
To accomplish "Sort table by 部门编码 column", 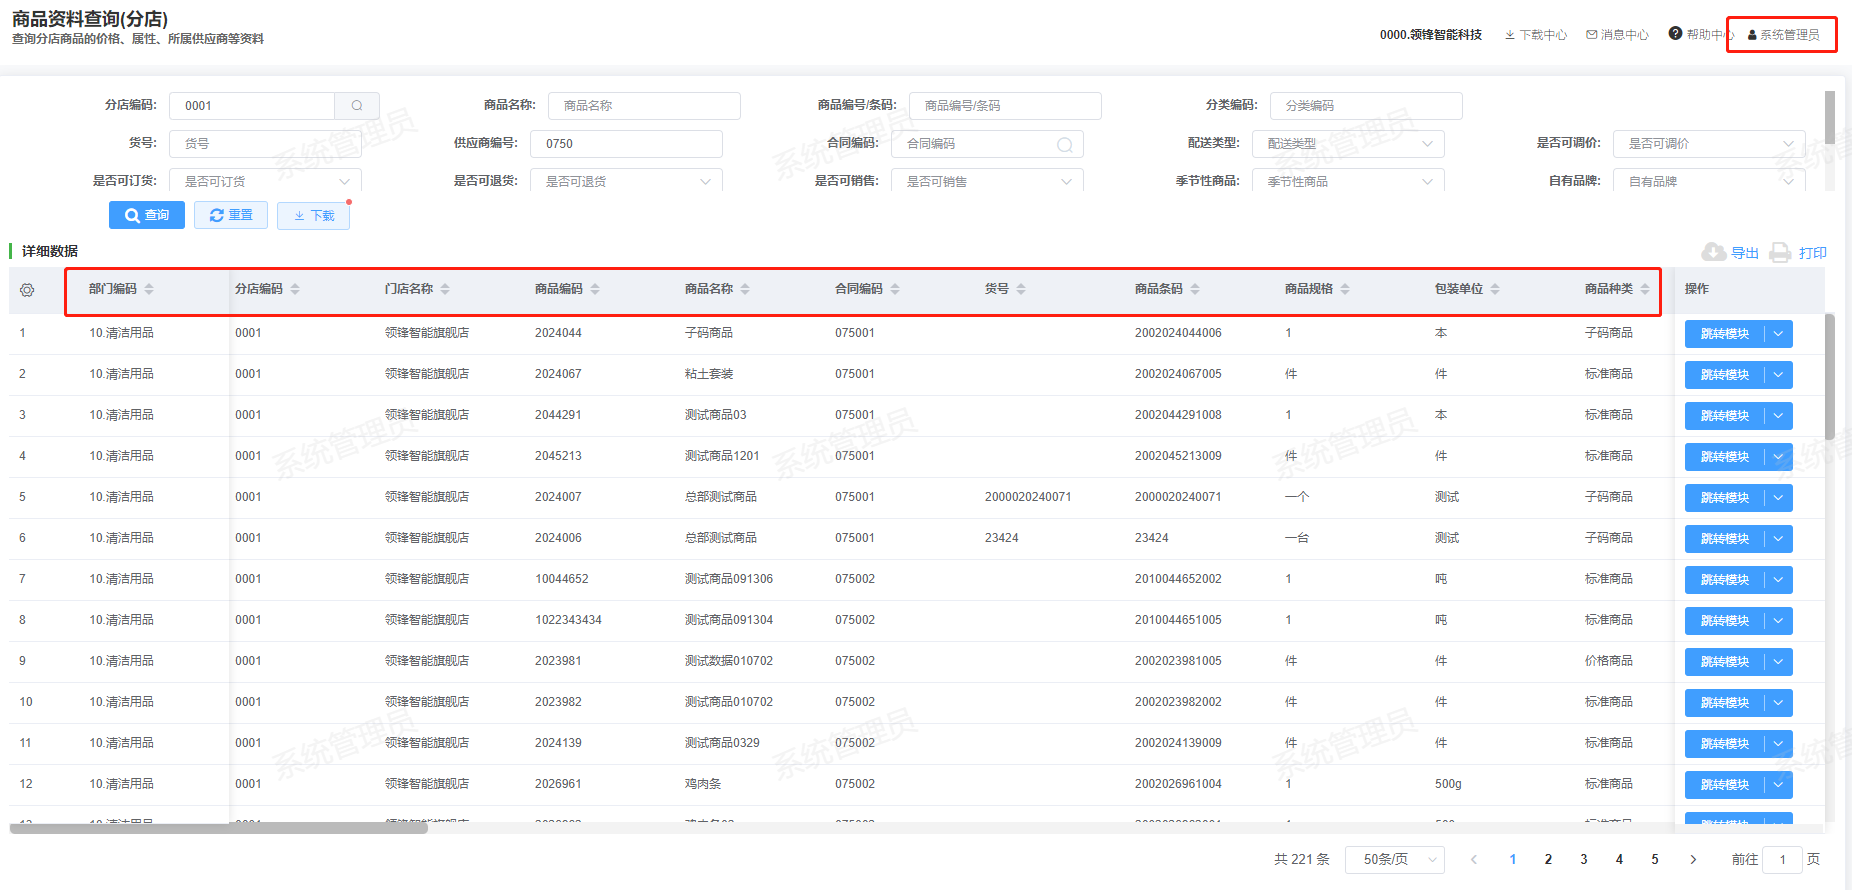I will [149, 289].
